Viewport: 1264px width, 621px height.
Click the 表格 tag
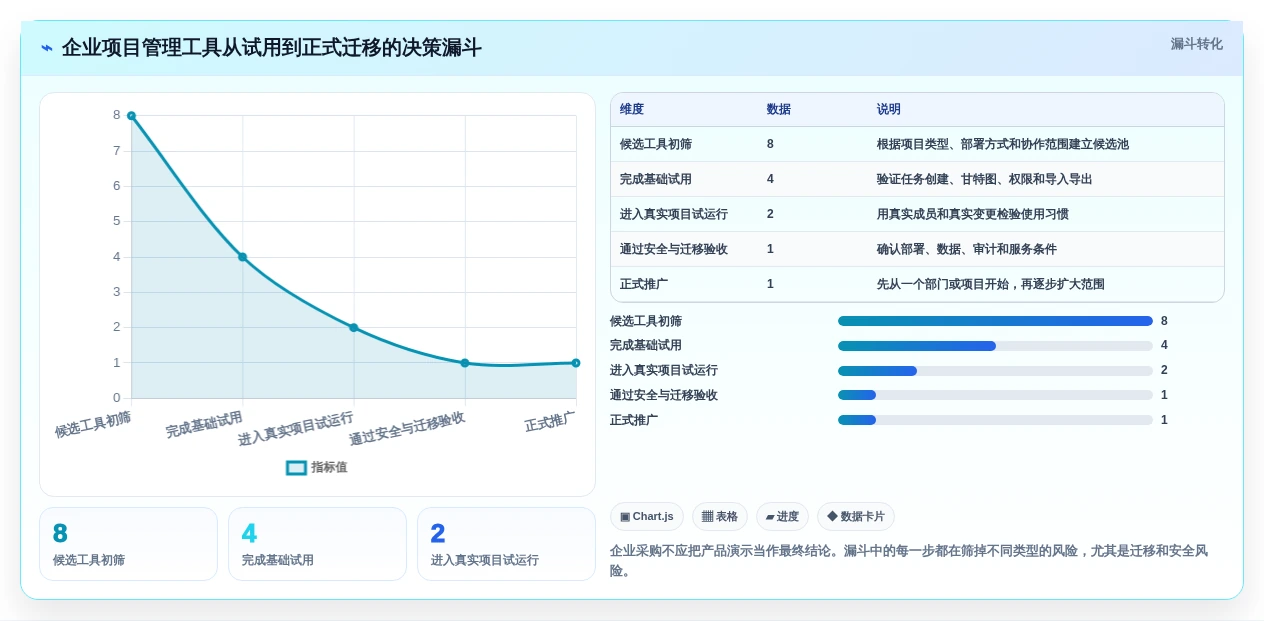(x=720, y=517)
